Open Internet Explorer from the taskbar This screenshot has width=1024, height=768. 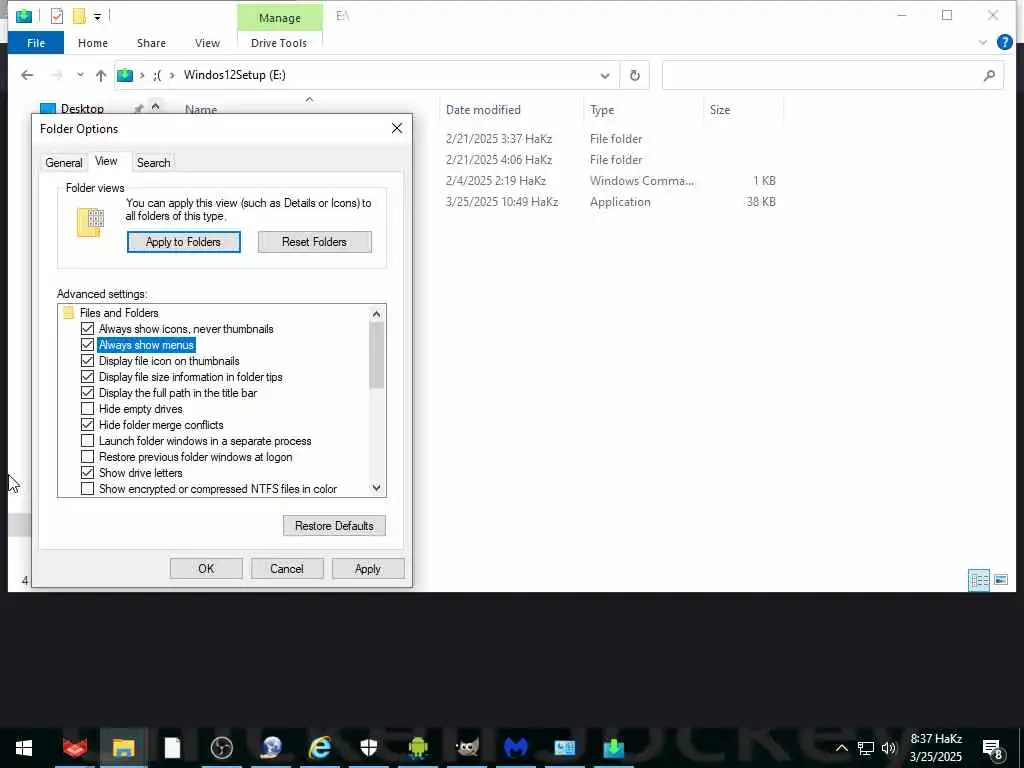click(x=320, y=748)
